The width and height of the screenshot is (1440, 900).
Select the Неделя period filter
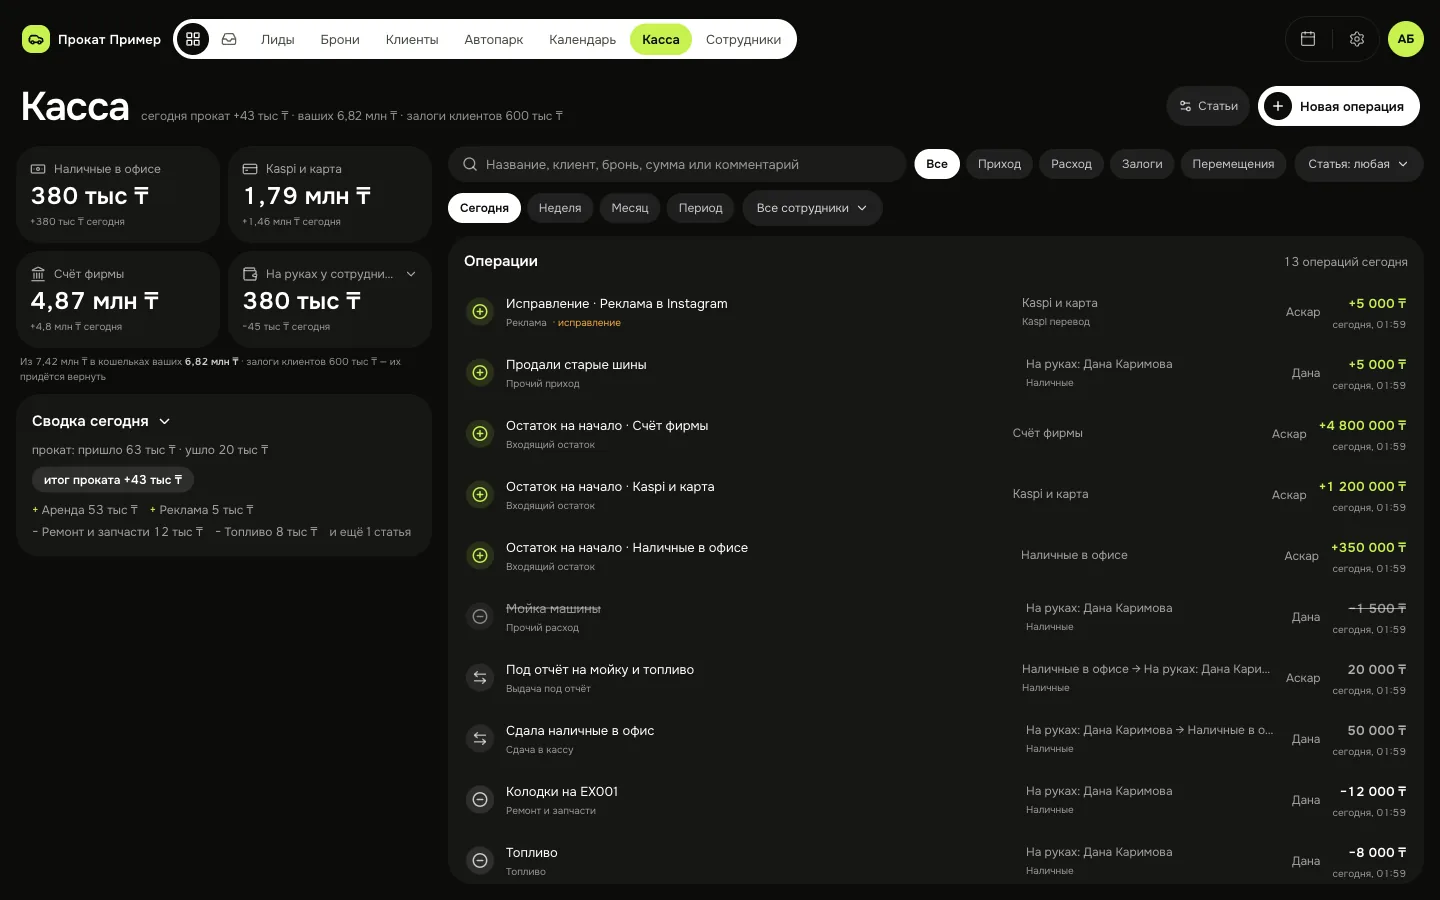(x=560, y=208)
